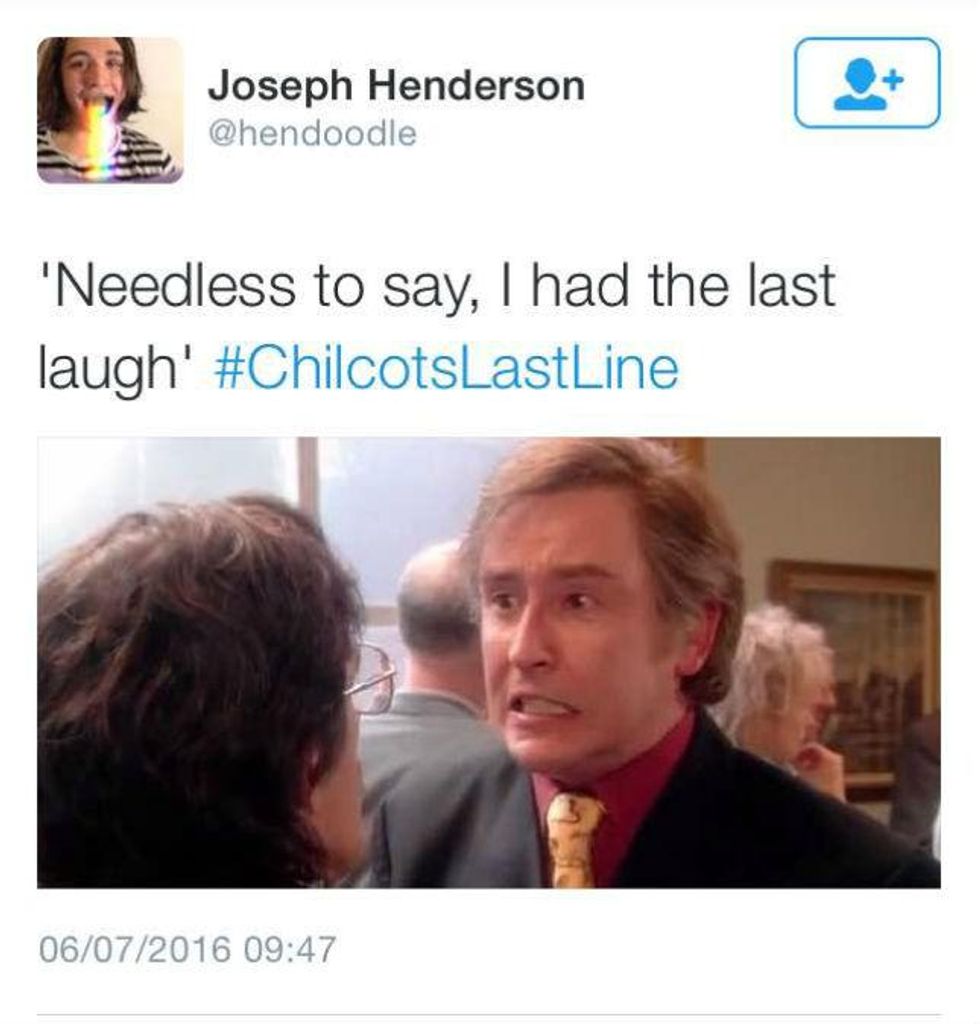Screen dimensions: 980x1024
Task: Expand the embedded tweet photo
Action: pyautogui.click(x=489, y=662)
